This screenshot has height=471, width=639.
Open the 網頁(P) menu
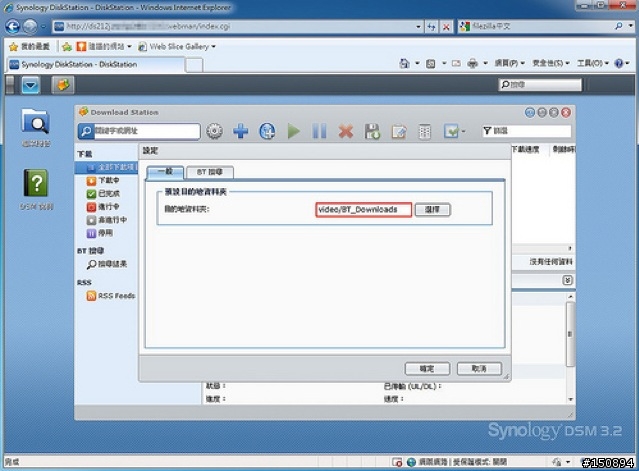tap(509, 63)
